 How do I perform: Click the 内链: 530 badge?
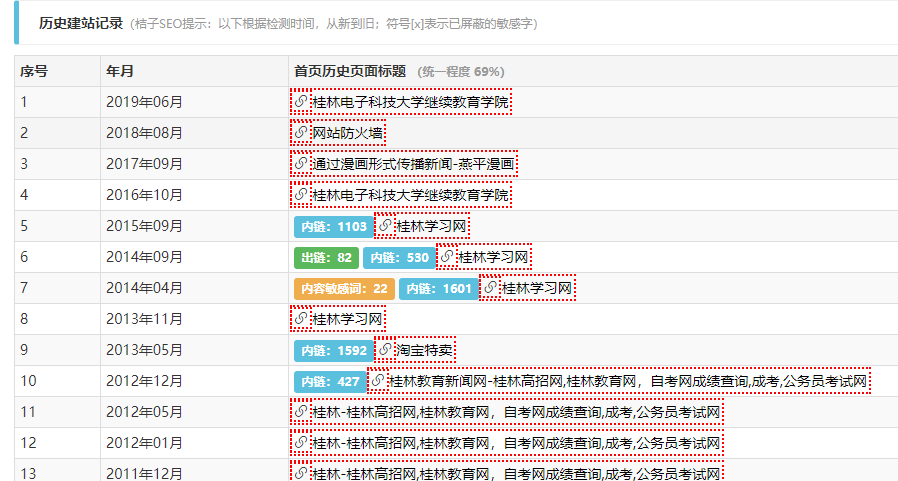pos(398,258)
